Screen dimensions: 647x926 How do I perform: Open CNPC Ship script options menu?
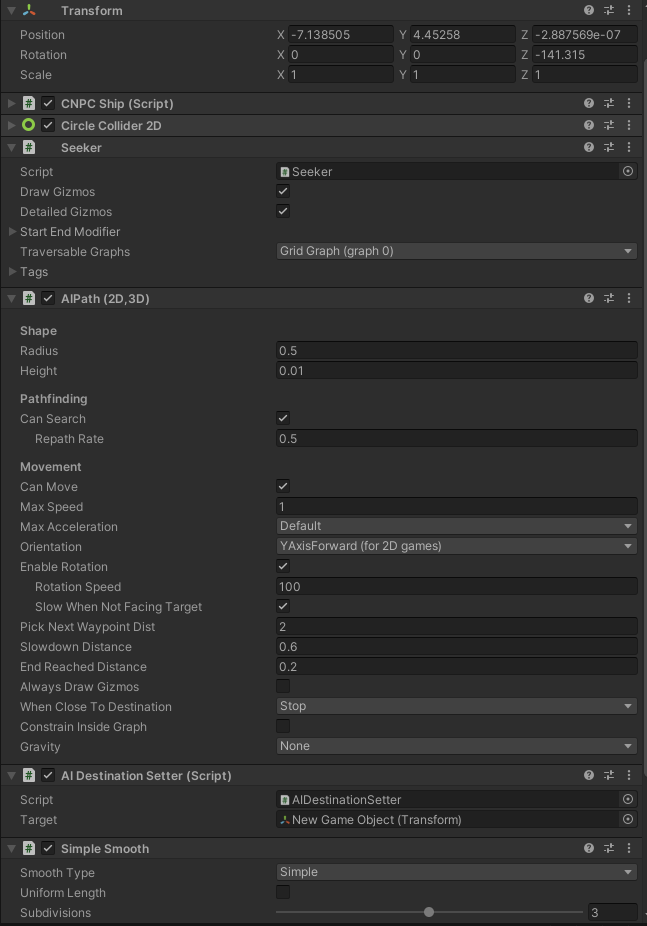click(628, 103)
